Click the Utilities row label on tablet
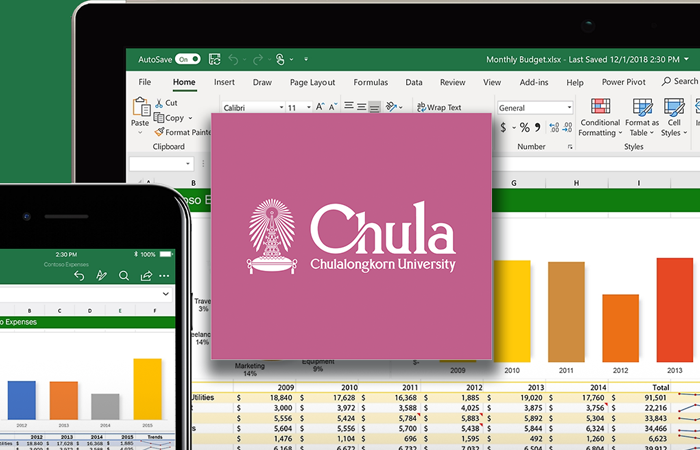 (x=202, y=397)
